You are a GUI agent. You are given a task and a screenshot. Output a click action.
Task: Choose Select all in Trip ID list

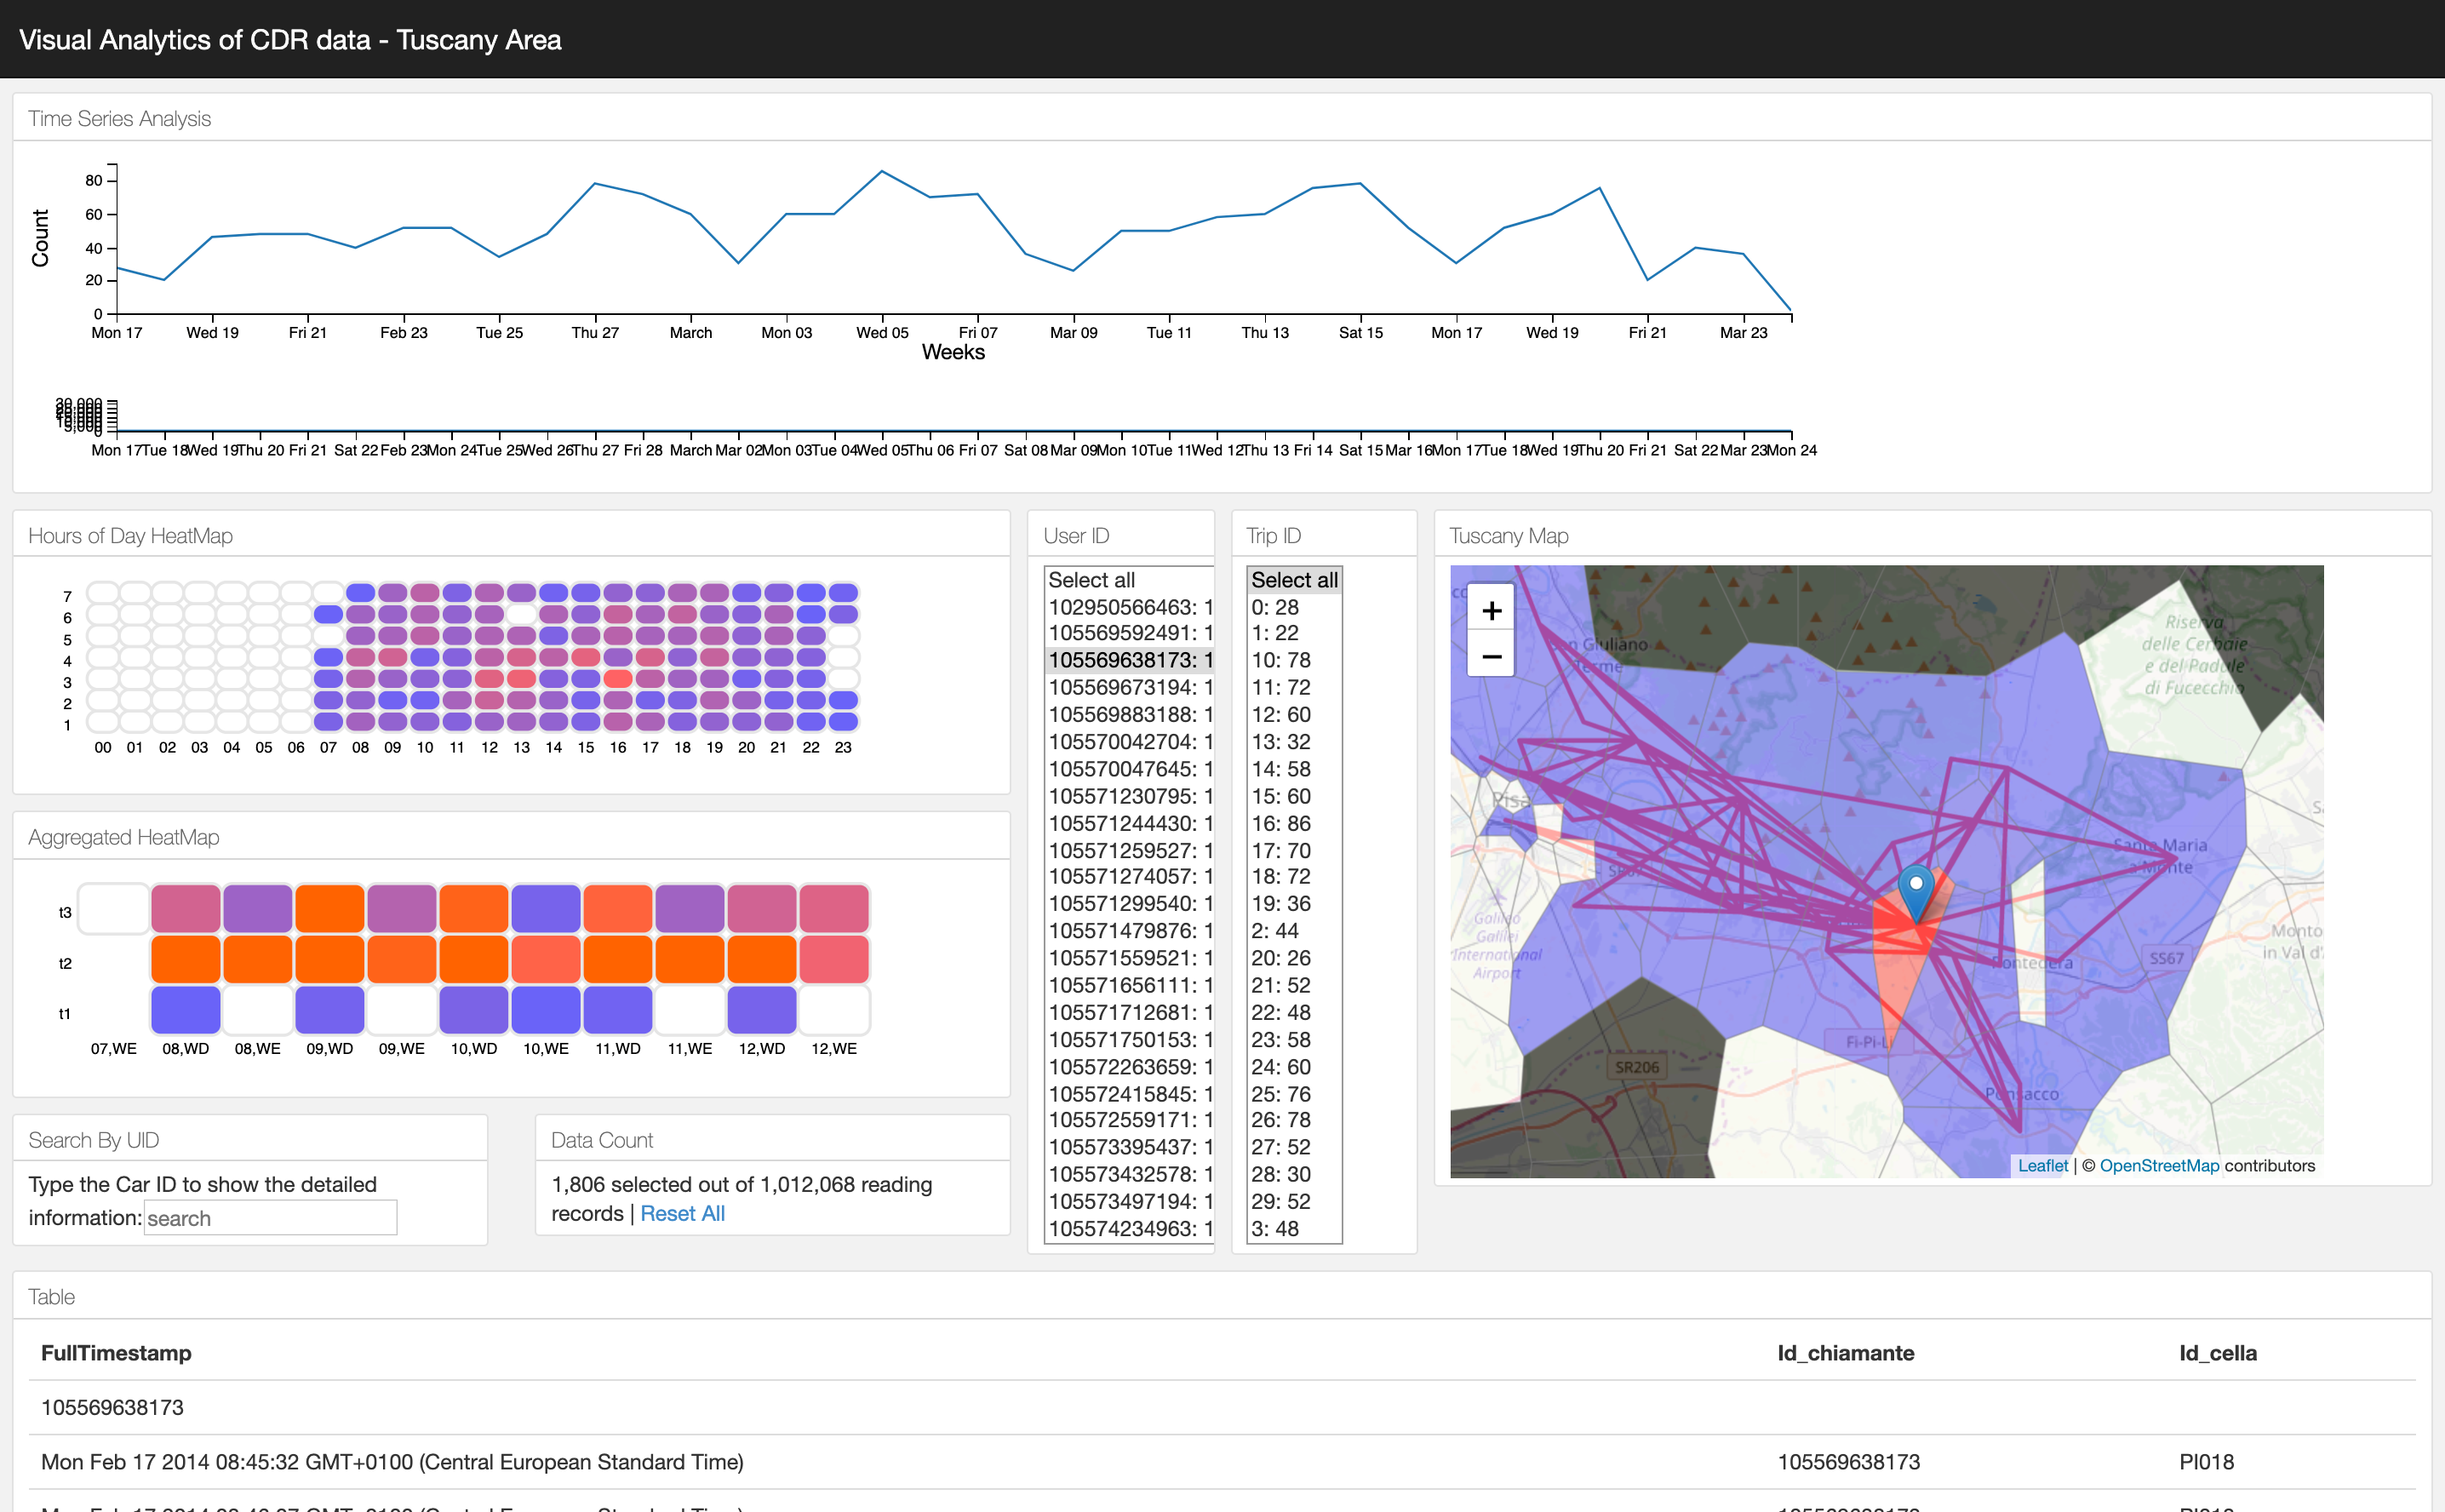1294,580
